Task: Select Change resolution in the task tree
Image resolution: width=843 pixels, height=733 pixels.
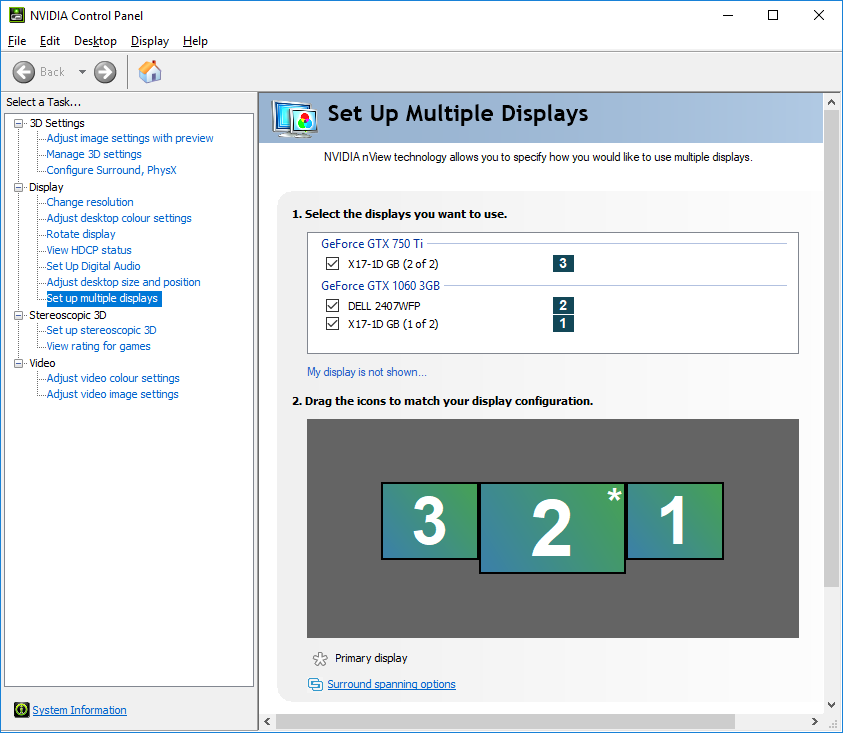Action: click(x=90, y=202)
